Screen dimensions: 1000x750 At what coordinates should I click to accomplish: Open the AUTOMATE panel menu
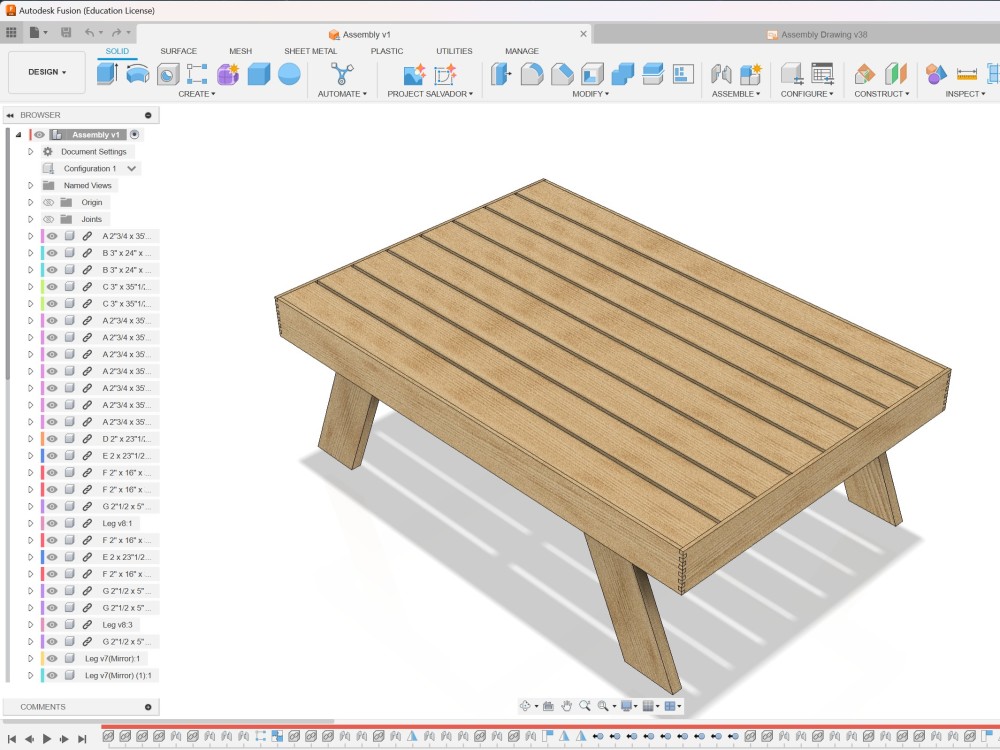coord(342,94)
